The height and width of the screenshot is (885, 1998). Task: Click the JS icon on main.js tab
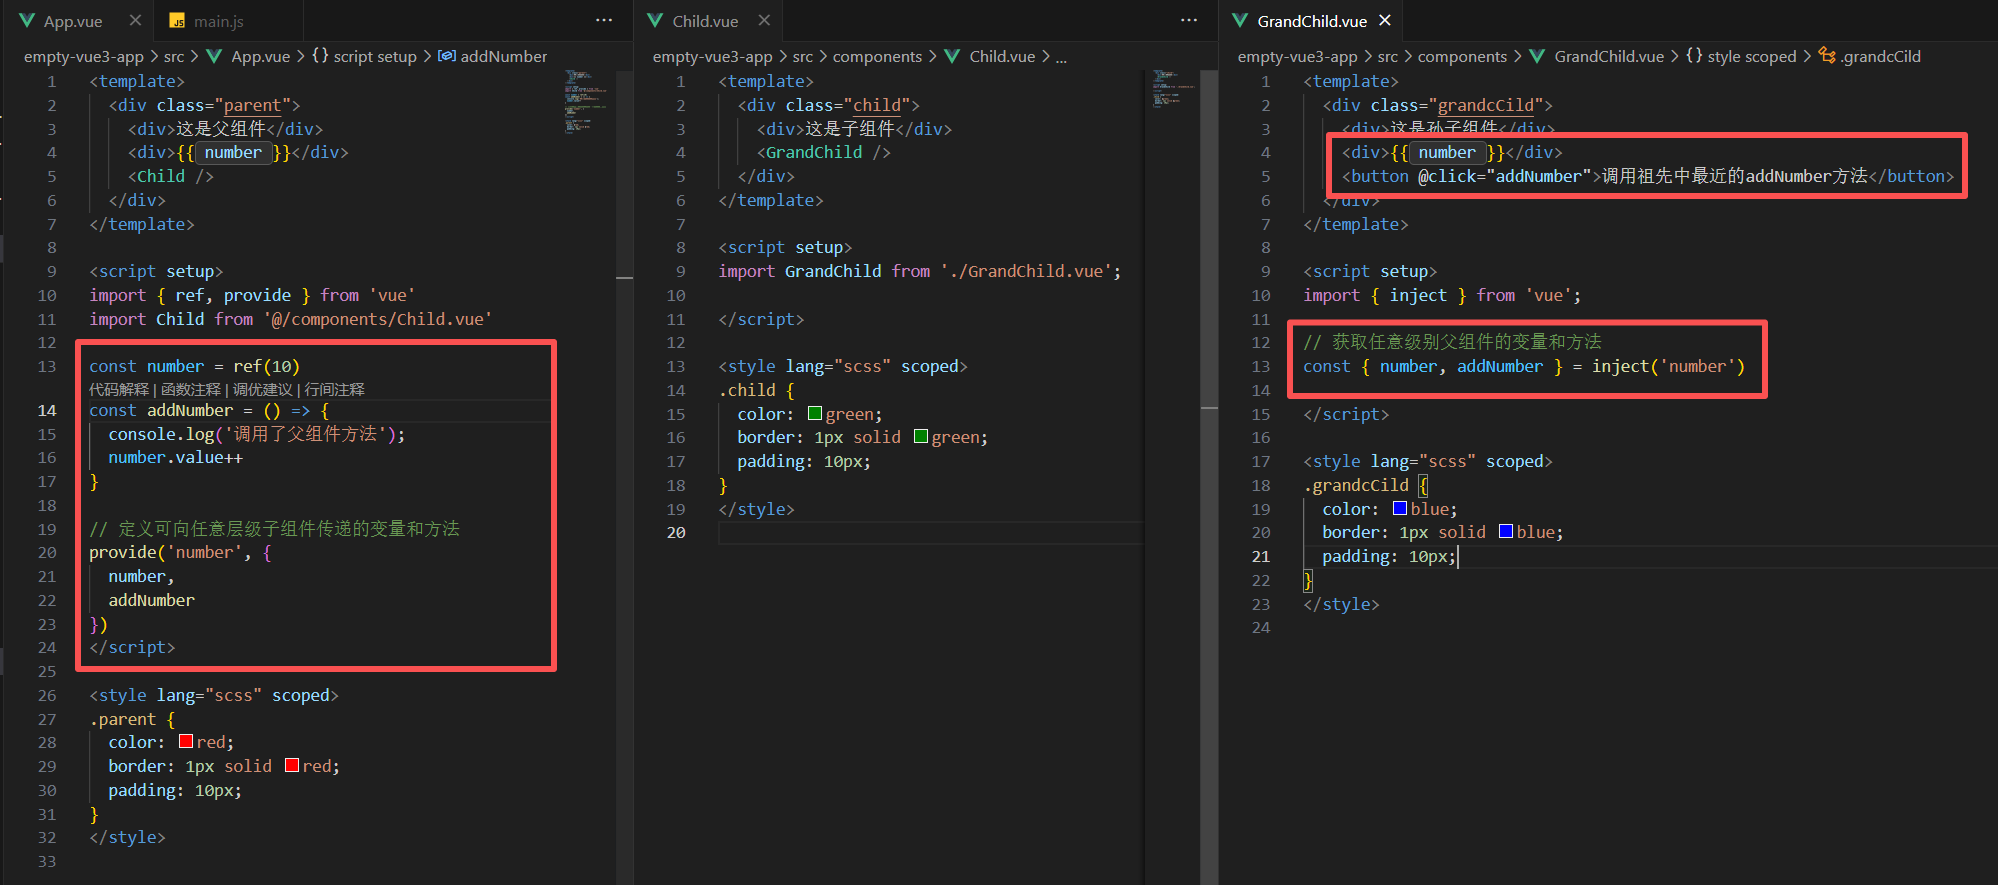click(177, 21)
